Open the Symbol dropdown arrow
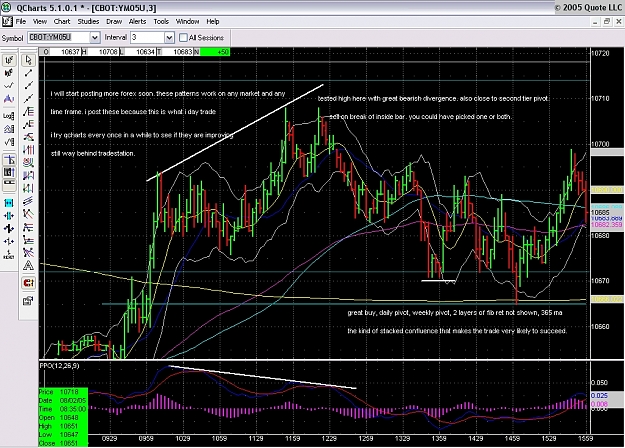 click(94, 38)
